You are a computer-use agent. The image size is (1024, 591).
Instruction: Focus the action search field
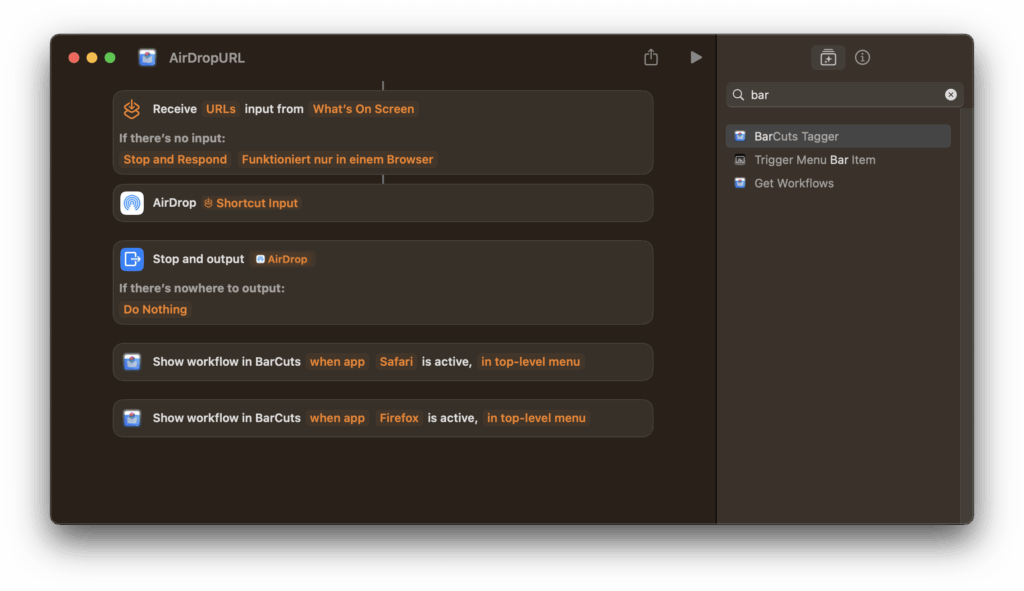844,95
